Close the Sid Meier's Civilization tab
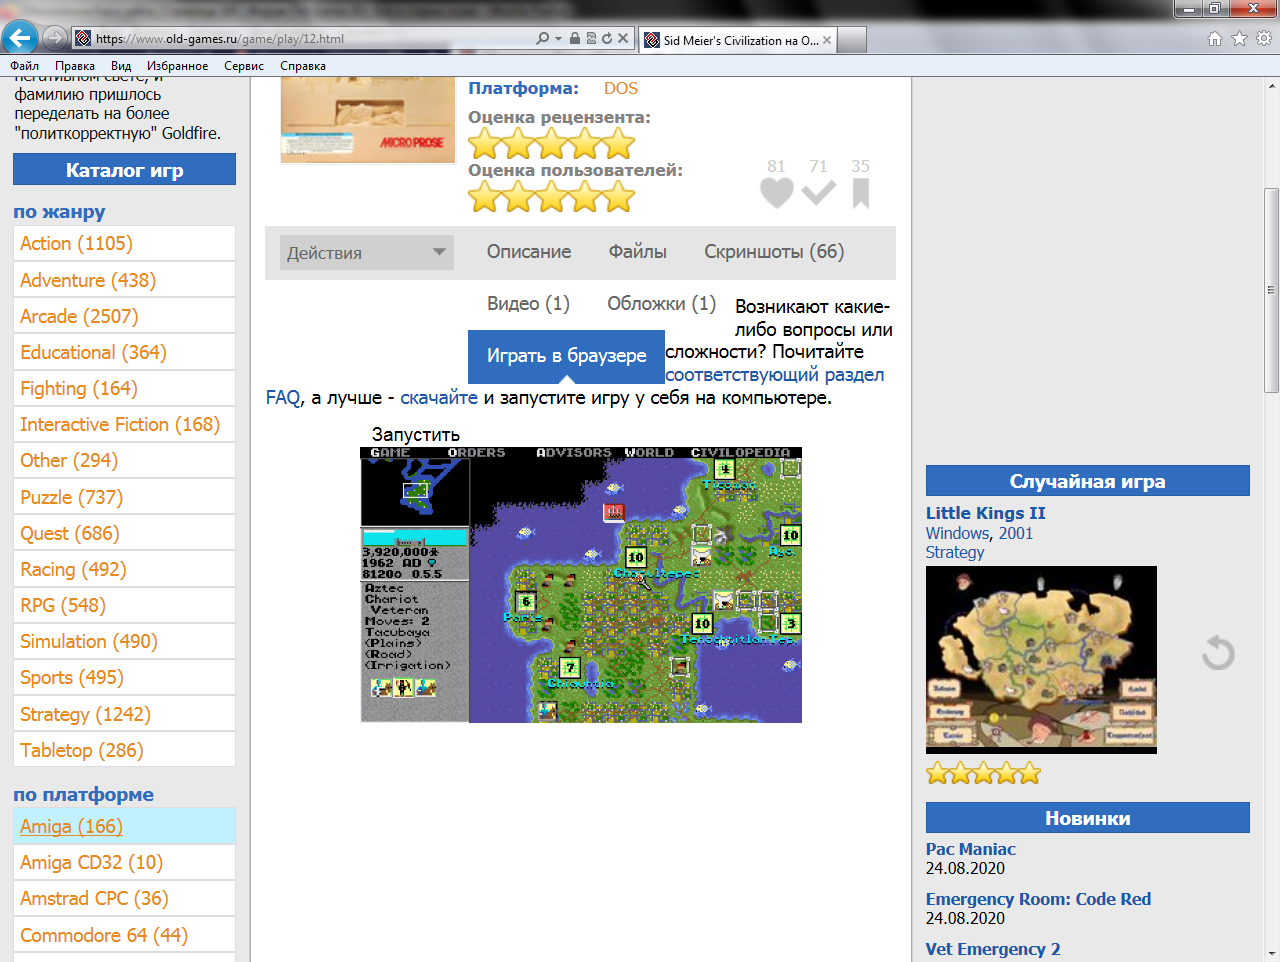 click(x=827, y=40)
